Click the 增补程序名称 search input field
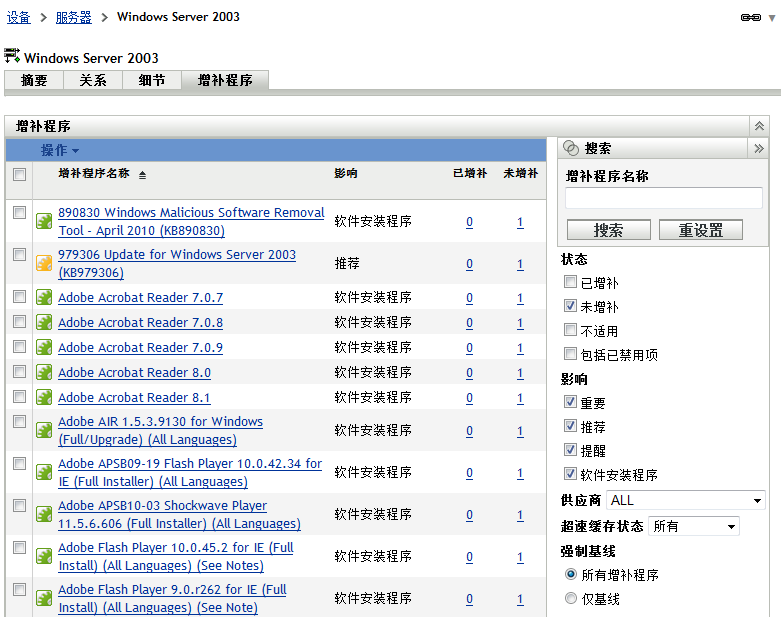The height and width of the screenshot is (617, 781). pos(663,198)
